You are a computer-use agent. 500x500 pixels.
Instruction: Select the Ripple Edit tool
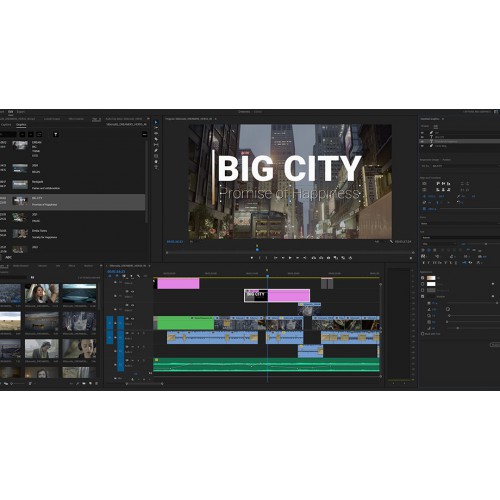(x=156, y=133)
